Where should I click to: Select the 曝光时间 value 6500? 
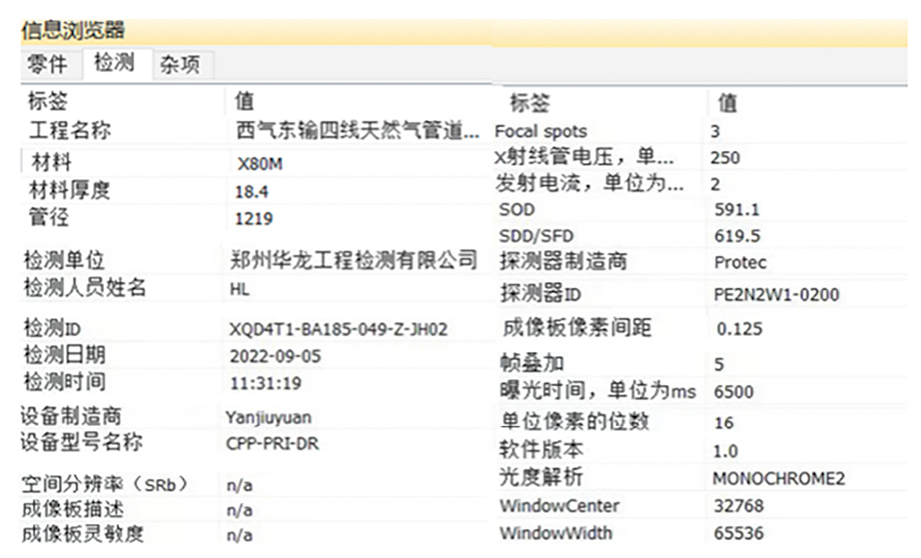coord(734,392)
